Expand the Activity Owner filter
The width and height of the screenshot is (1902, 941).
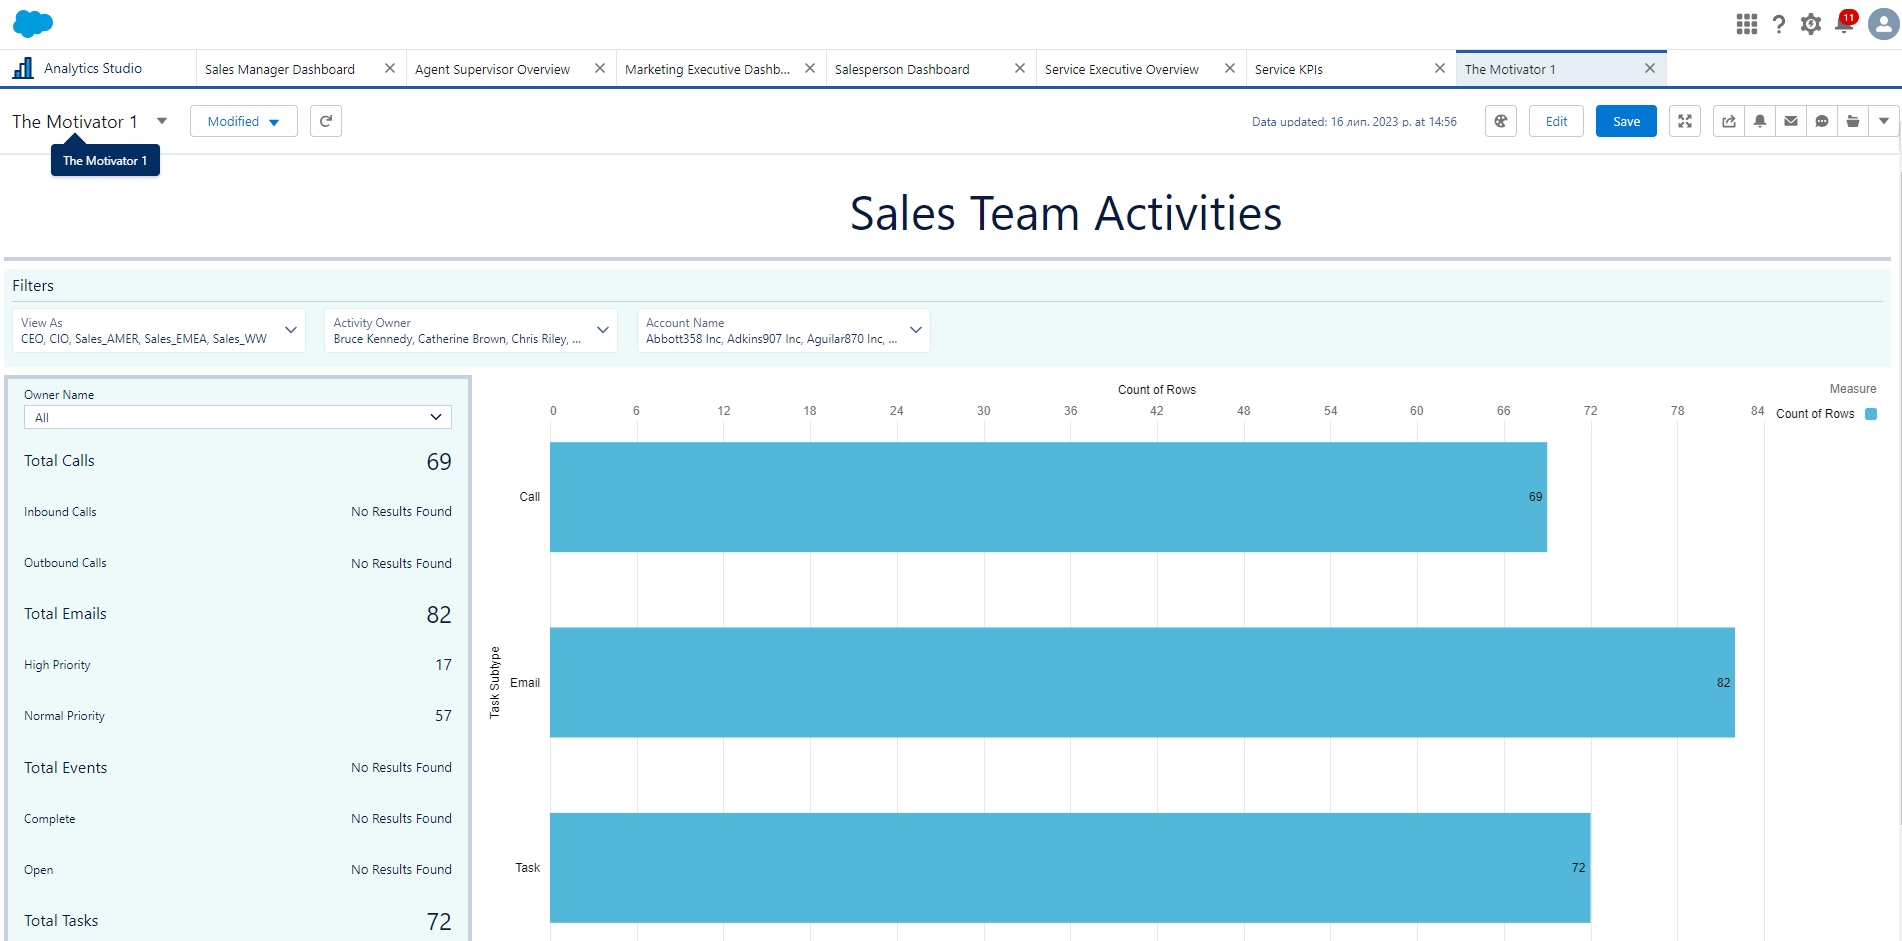pyautogui.click(x=602, y=330)
